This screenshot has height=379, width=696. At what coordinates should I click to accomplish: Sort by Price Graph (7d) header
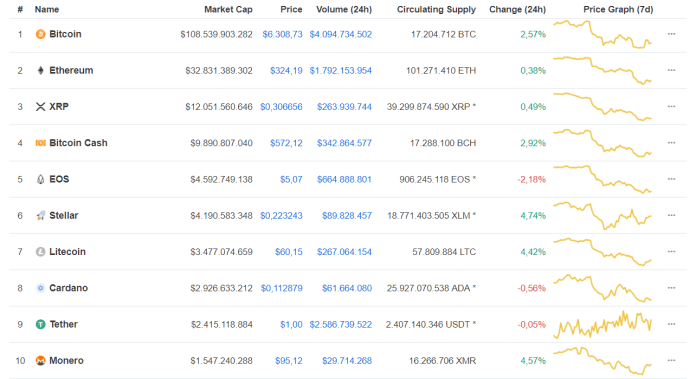[x=618, y=9]
